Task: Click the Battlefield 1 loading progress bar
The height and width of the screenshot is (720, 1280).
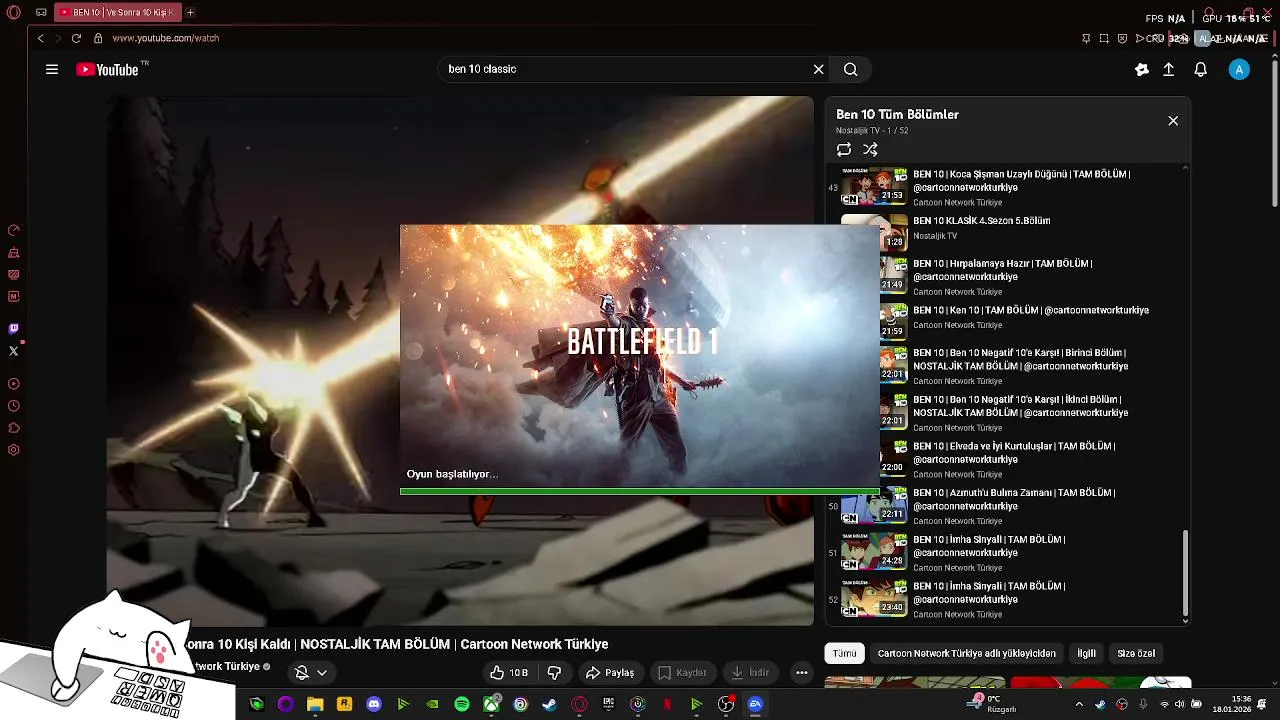Action: point(640,491)
